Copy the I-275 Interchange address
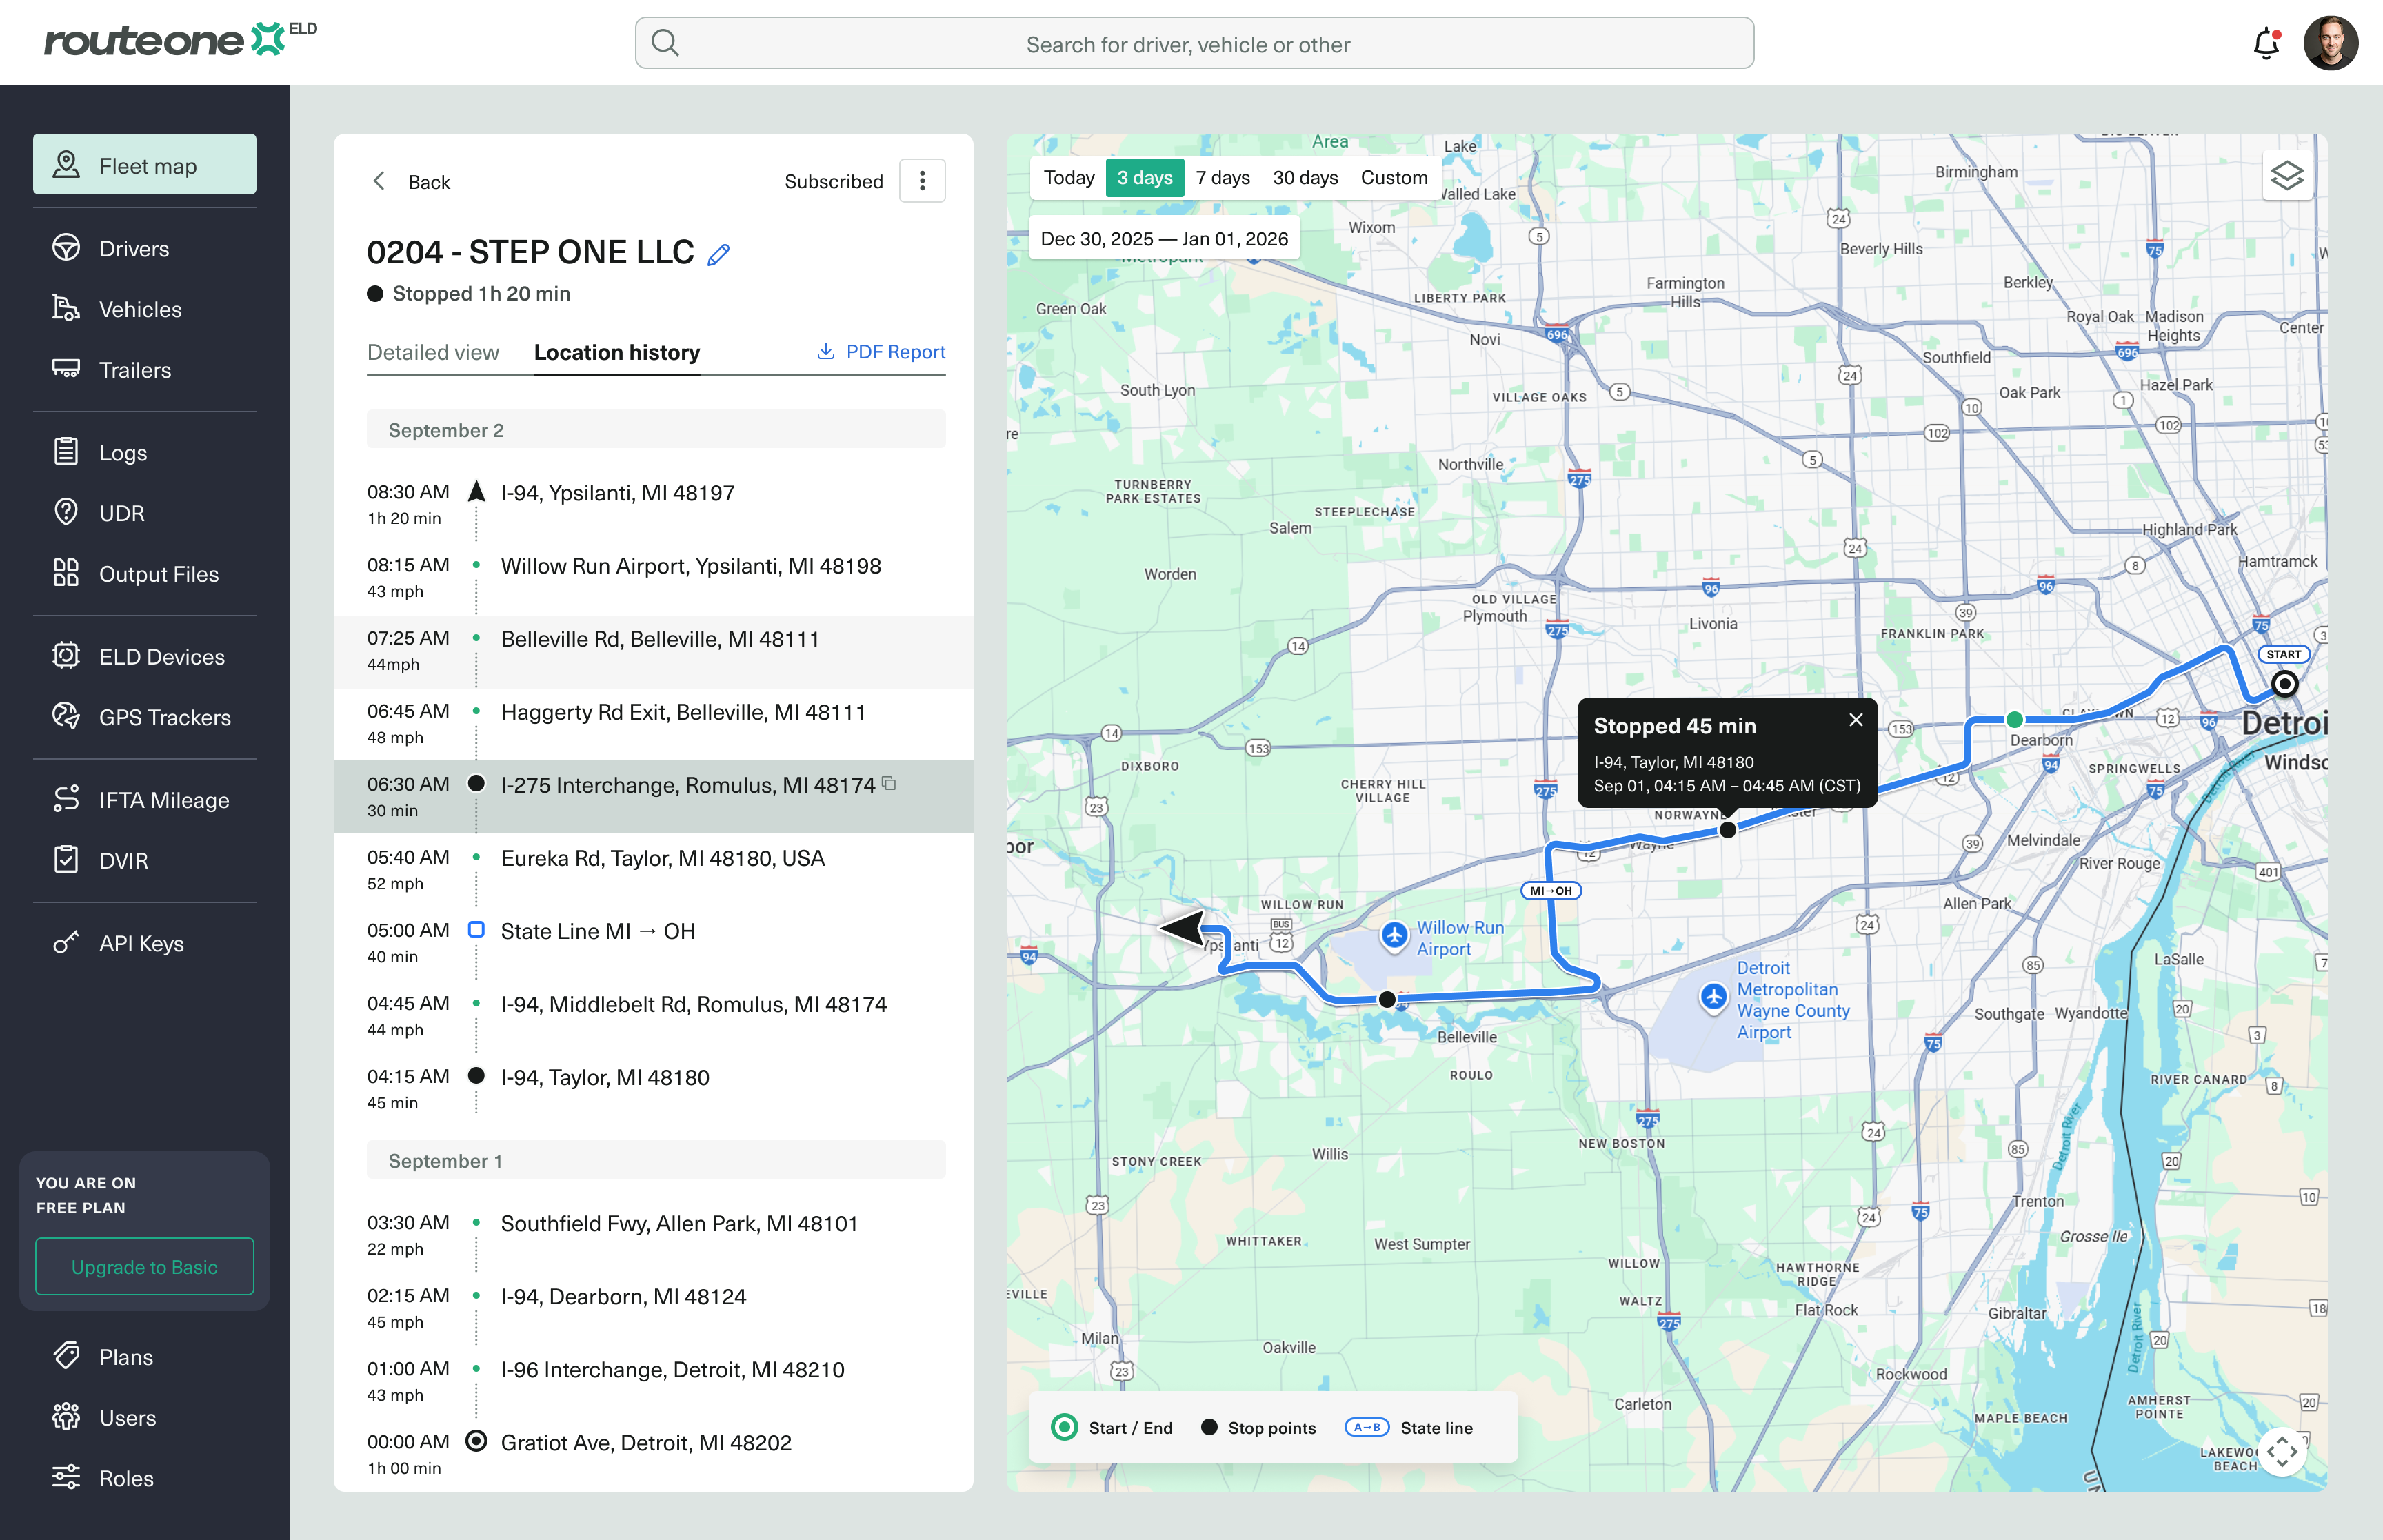Image resolution: width=2383 pixels, height=1540 pixels. coord(889,784)
